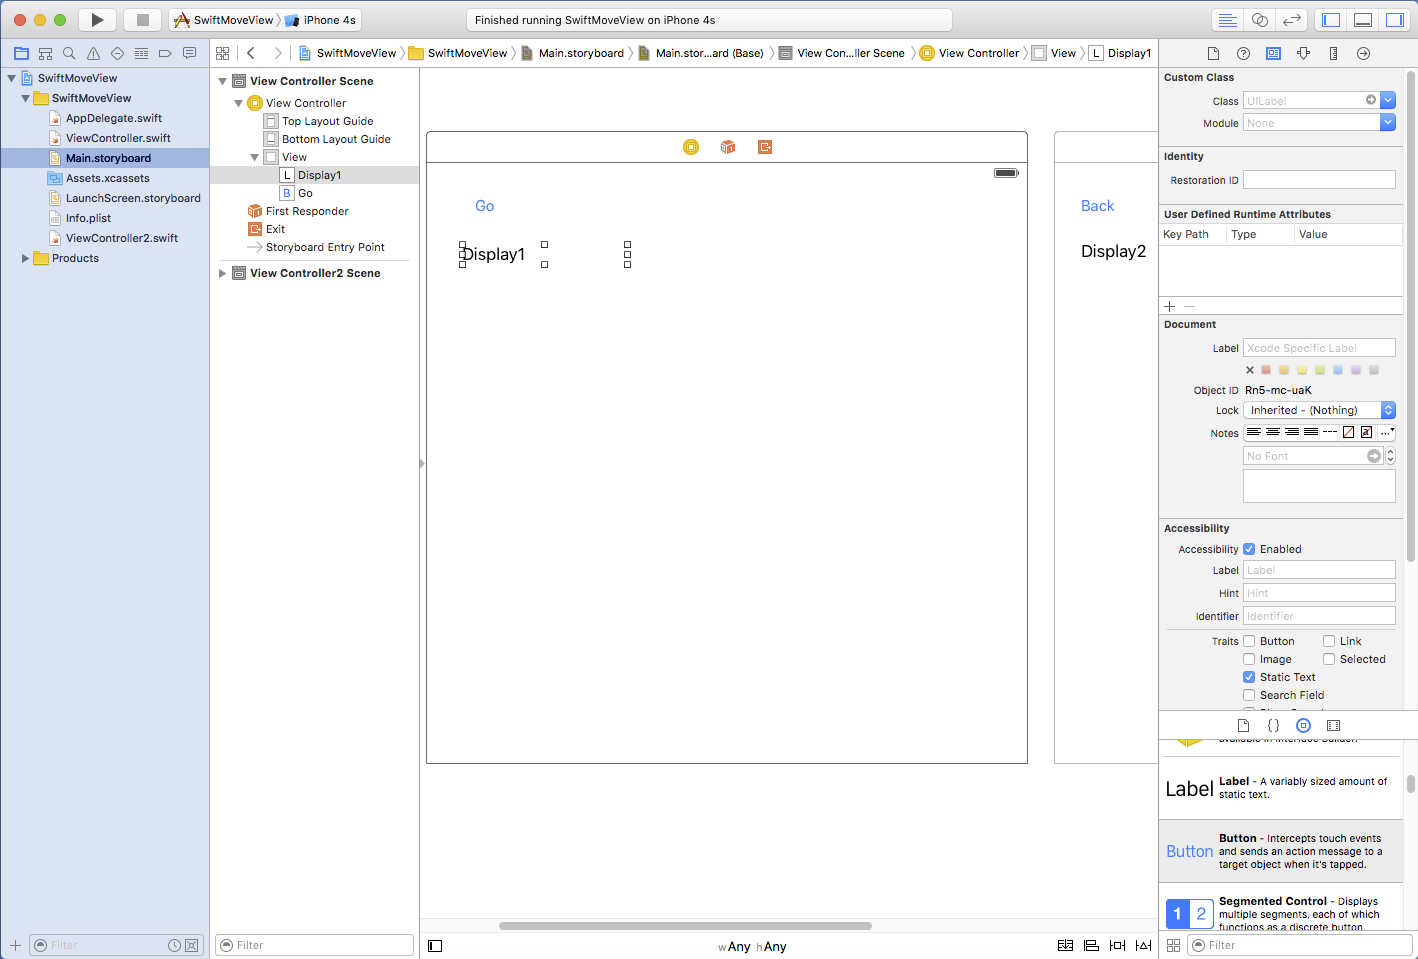Expand the View Controller2 Scene disclosure triangle
This screenshot has width=1418, height=959.
(223, 273)
